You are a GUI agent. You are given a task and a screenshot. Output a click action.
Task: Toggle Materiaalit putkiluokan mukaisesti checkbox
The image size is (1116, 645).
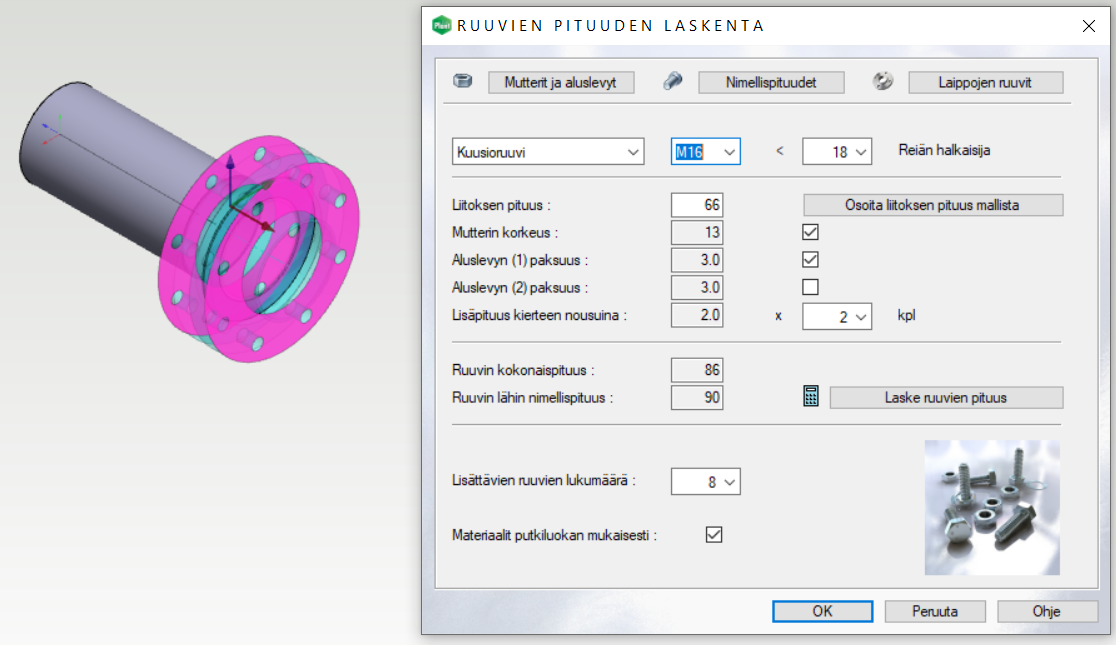coord(714,535)
